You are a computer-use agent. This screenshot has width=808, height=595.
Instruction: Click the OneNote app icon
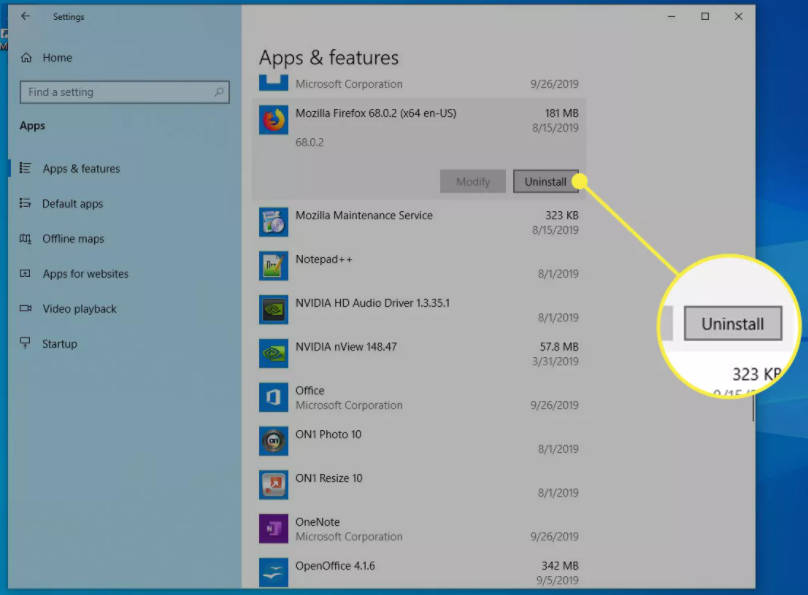(273, 529)
